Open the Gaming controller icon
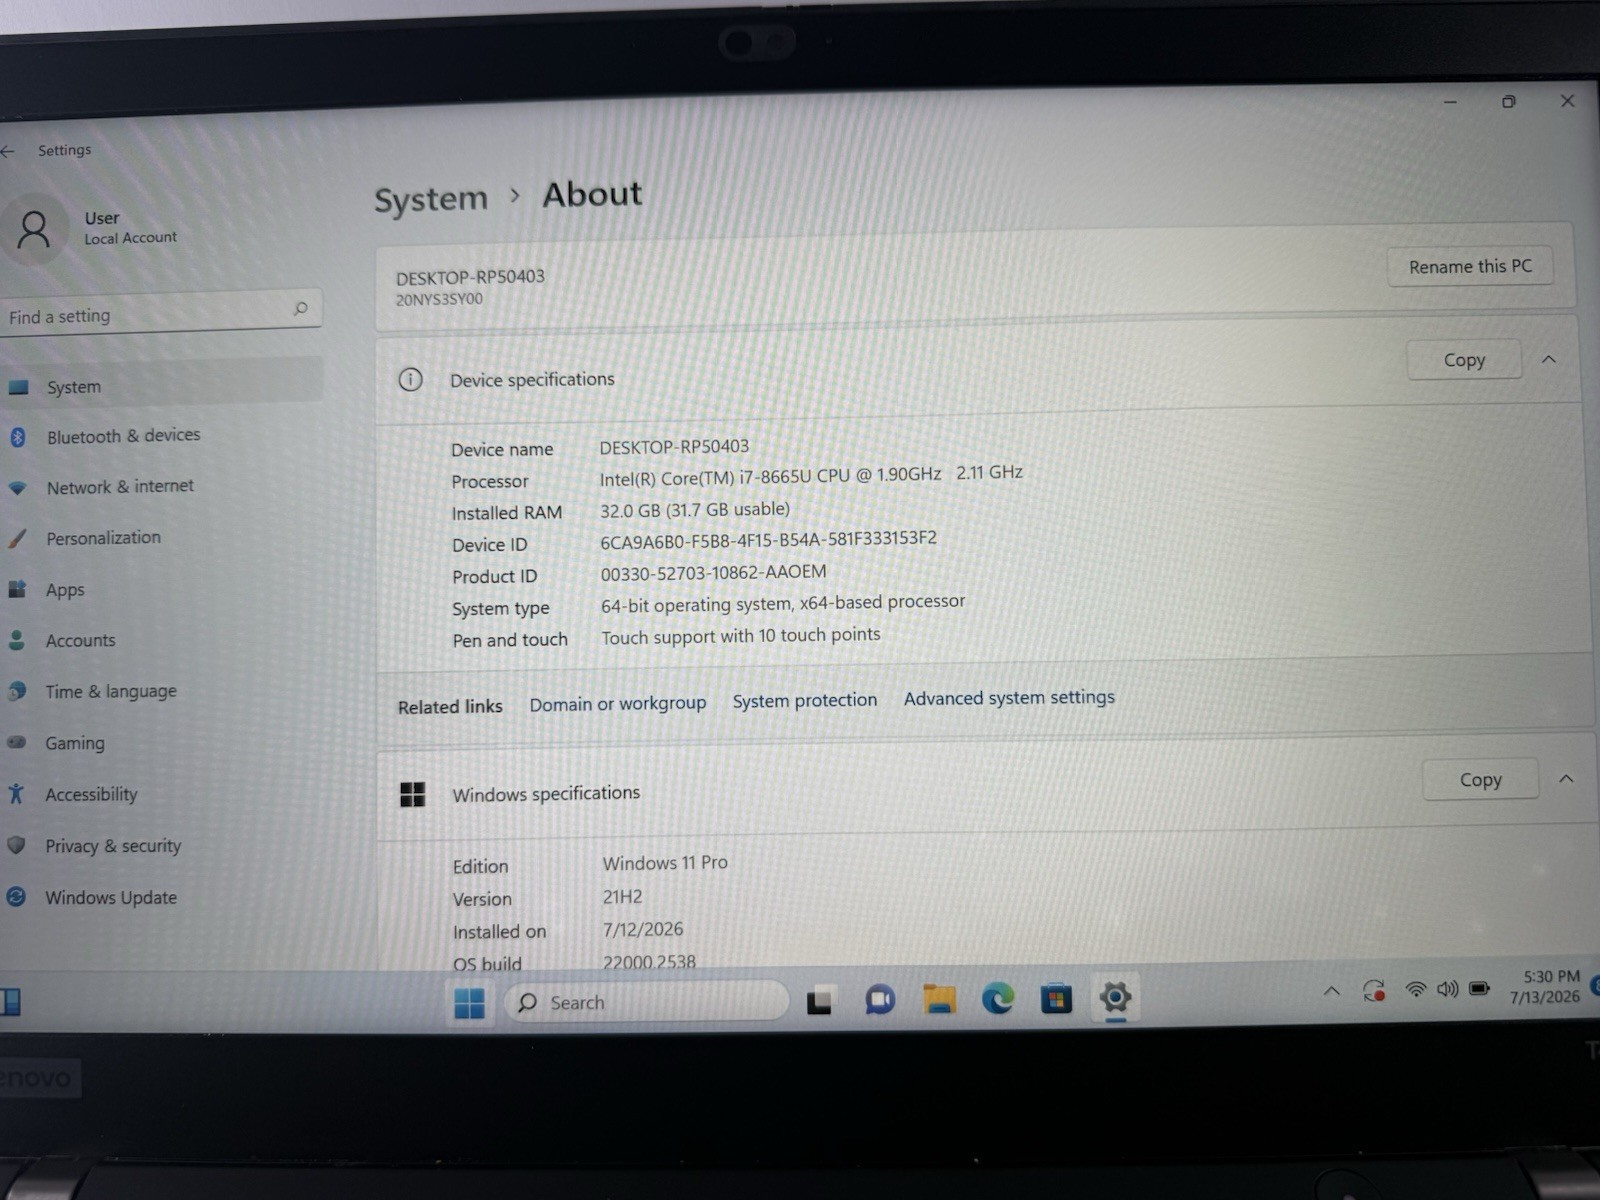Viewport: 1600px width, 1200px height. [16, 743]
